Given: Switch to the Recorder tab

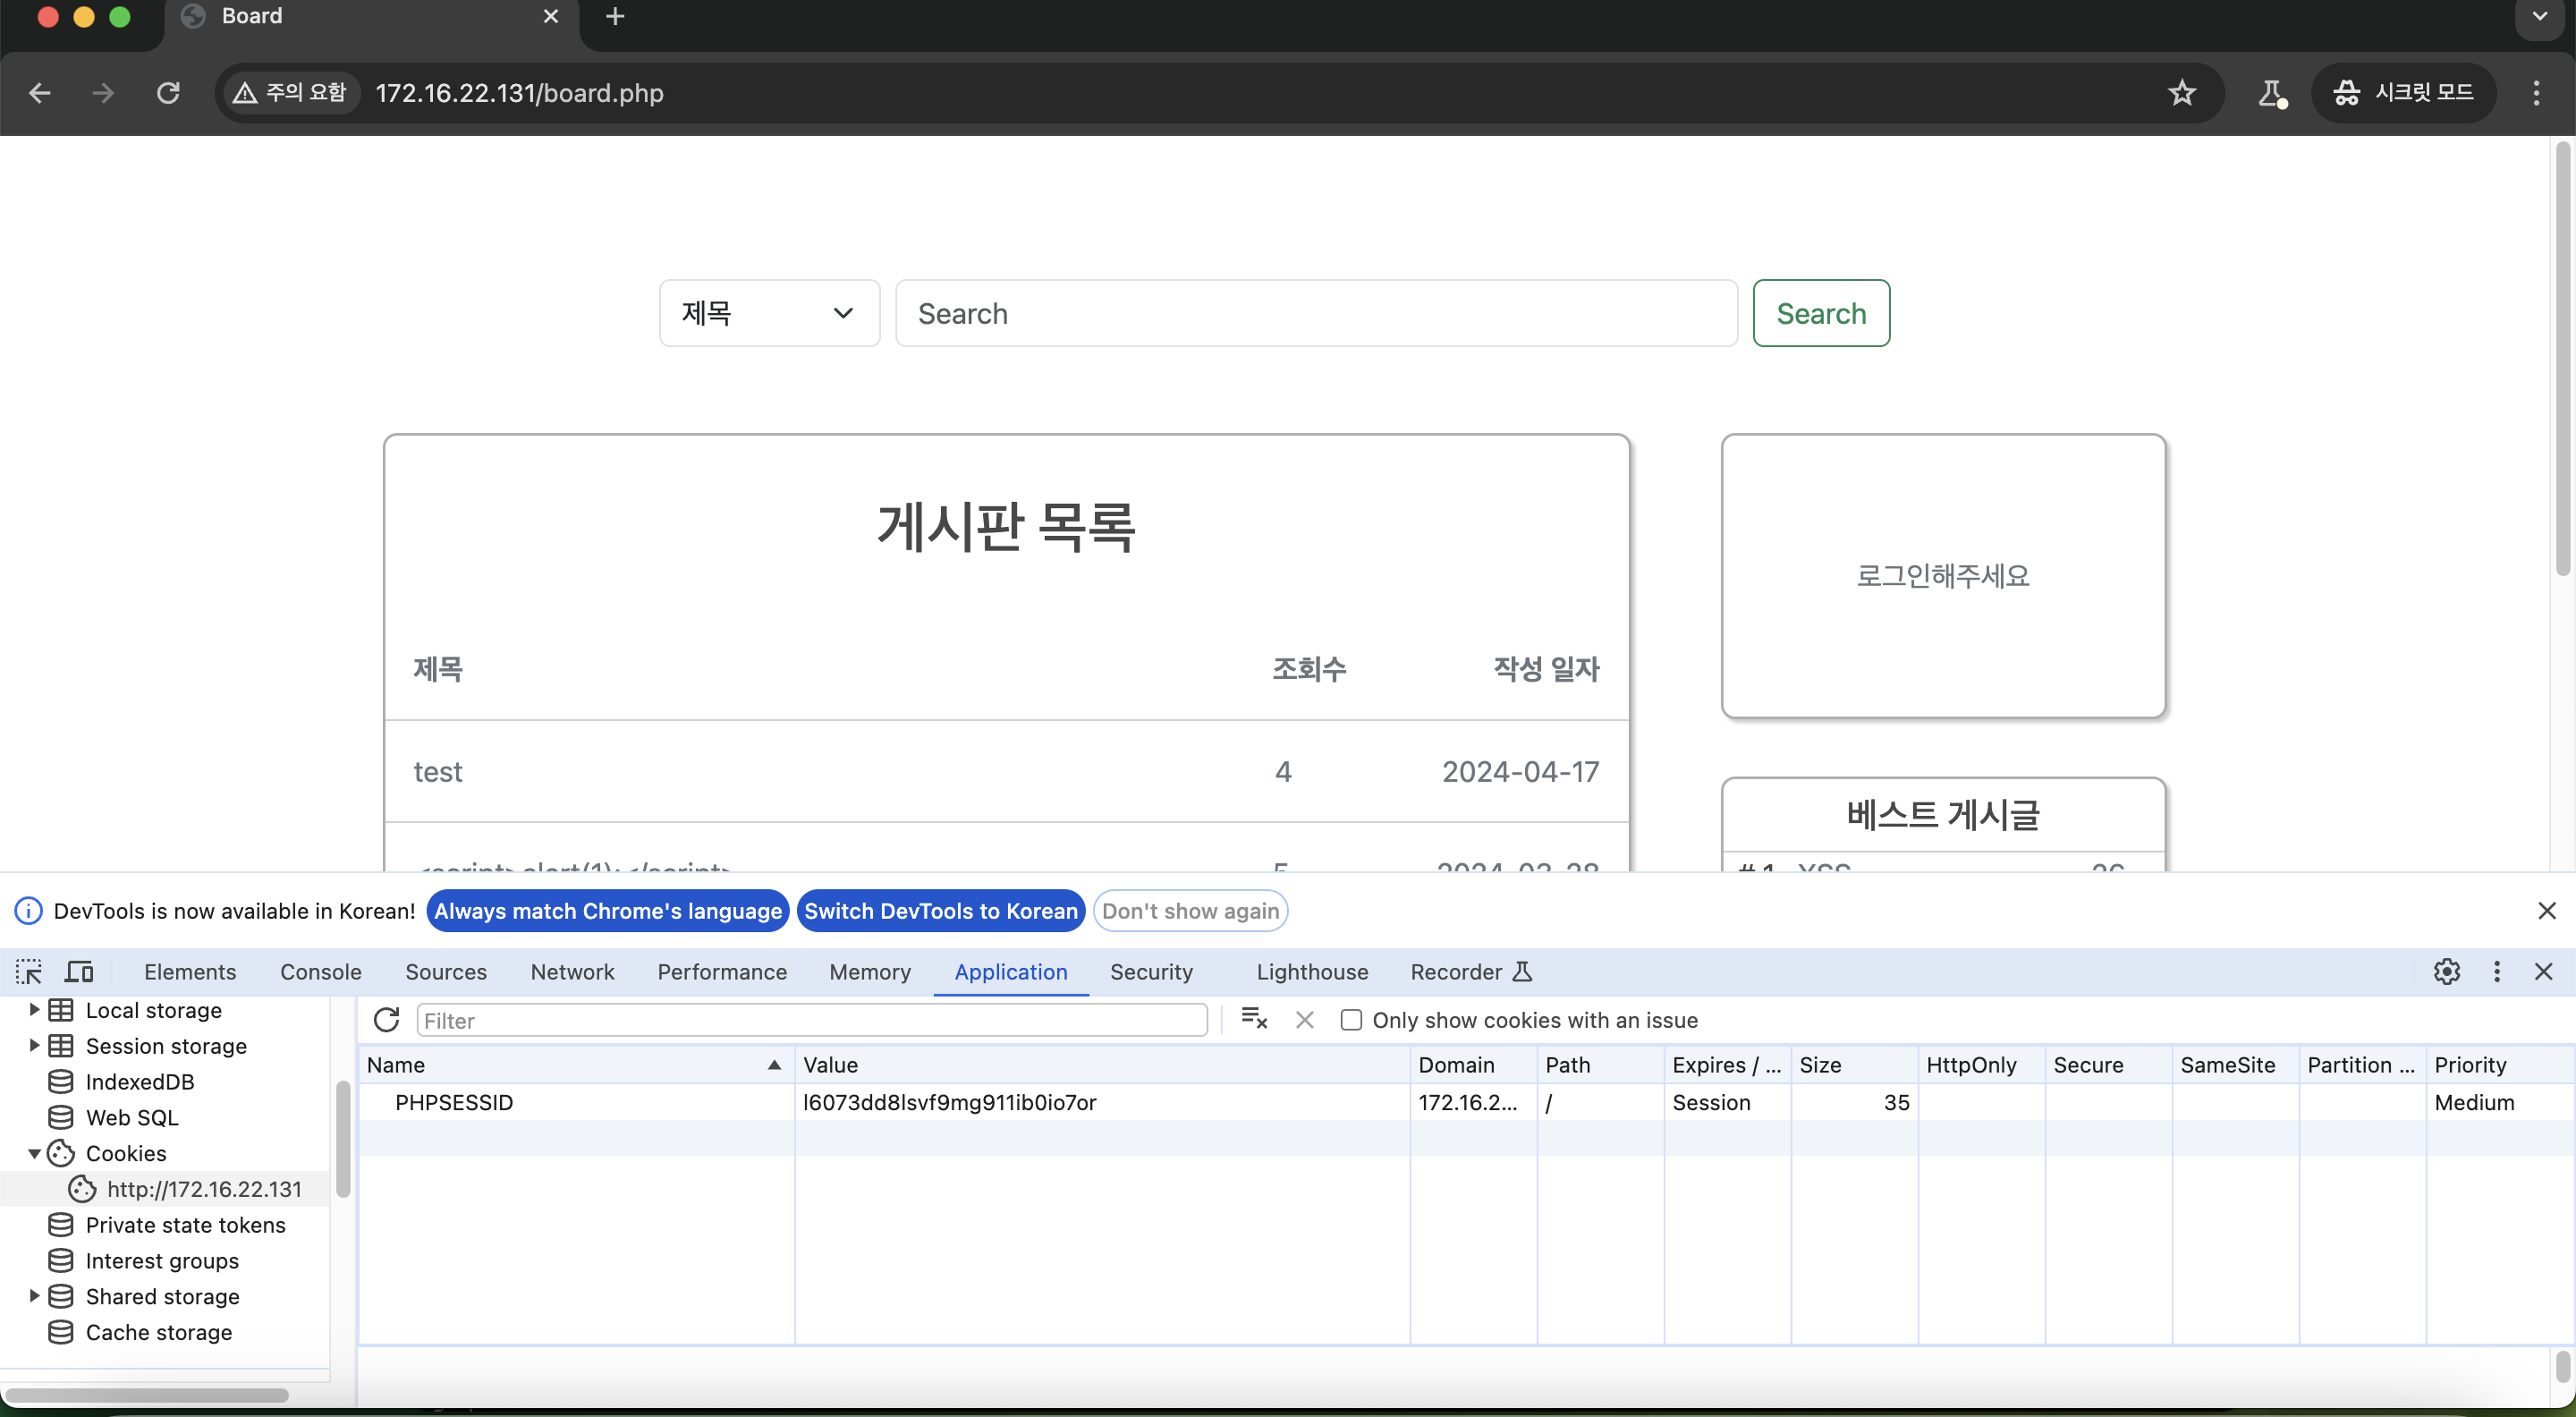Looking at the screenshot, I should coord(1470,972).
